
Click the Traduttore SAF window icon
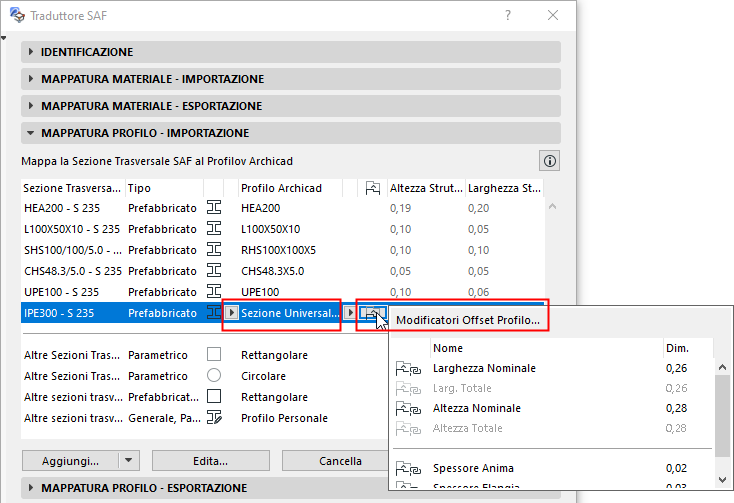(17, 15)
